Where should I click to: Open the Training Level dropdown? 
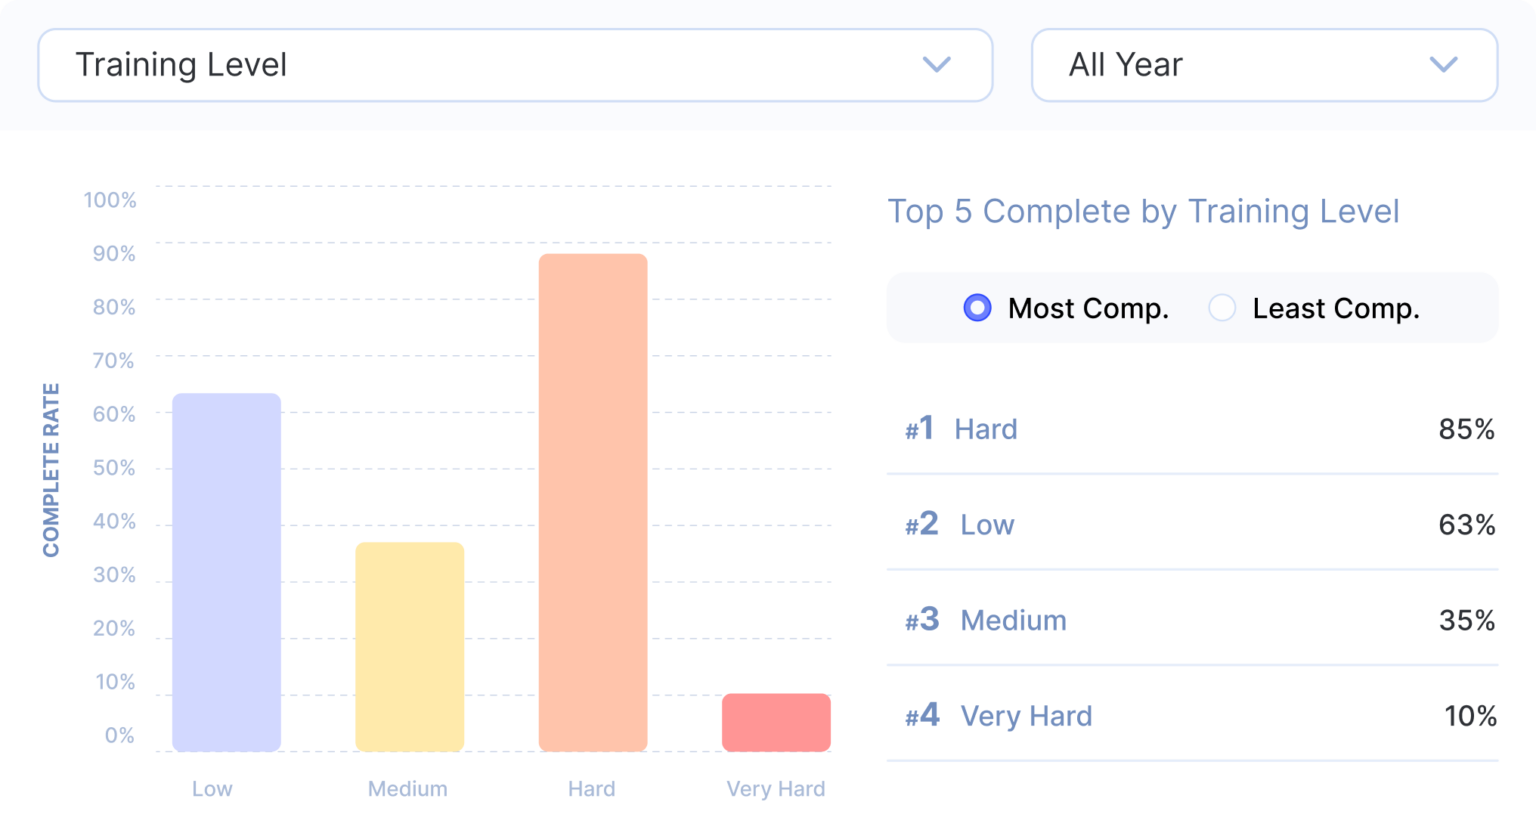514,65
